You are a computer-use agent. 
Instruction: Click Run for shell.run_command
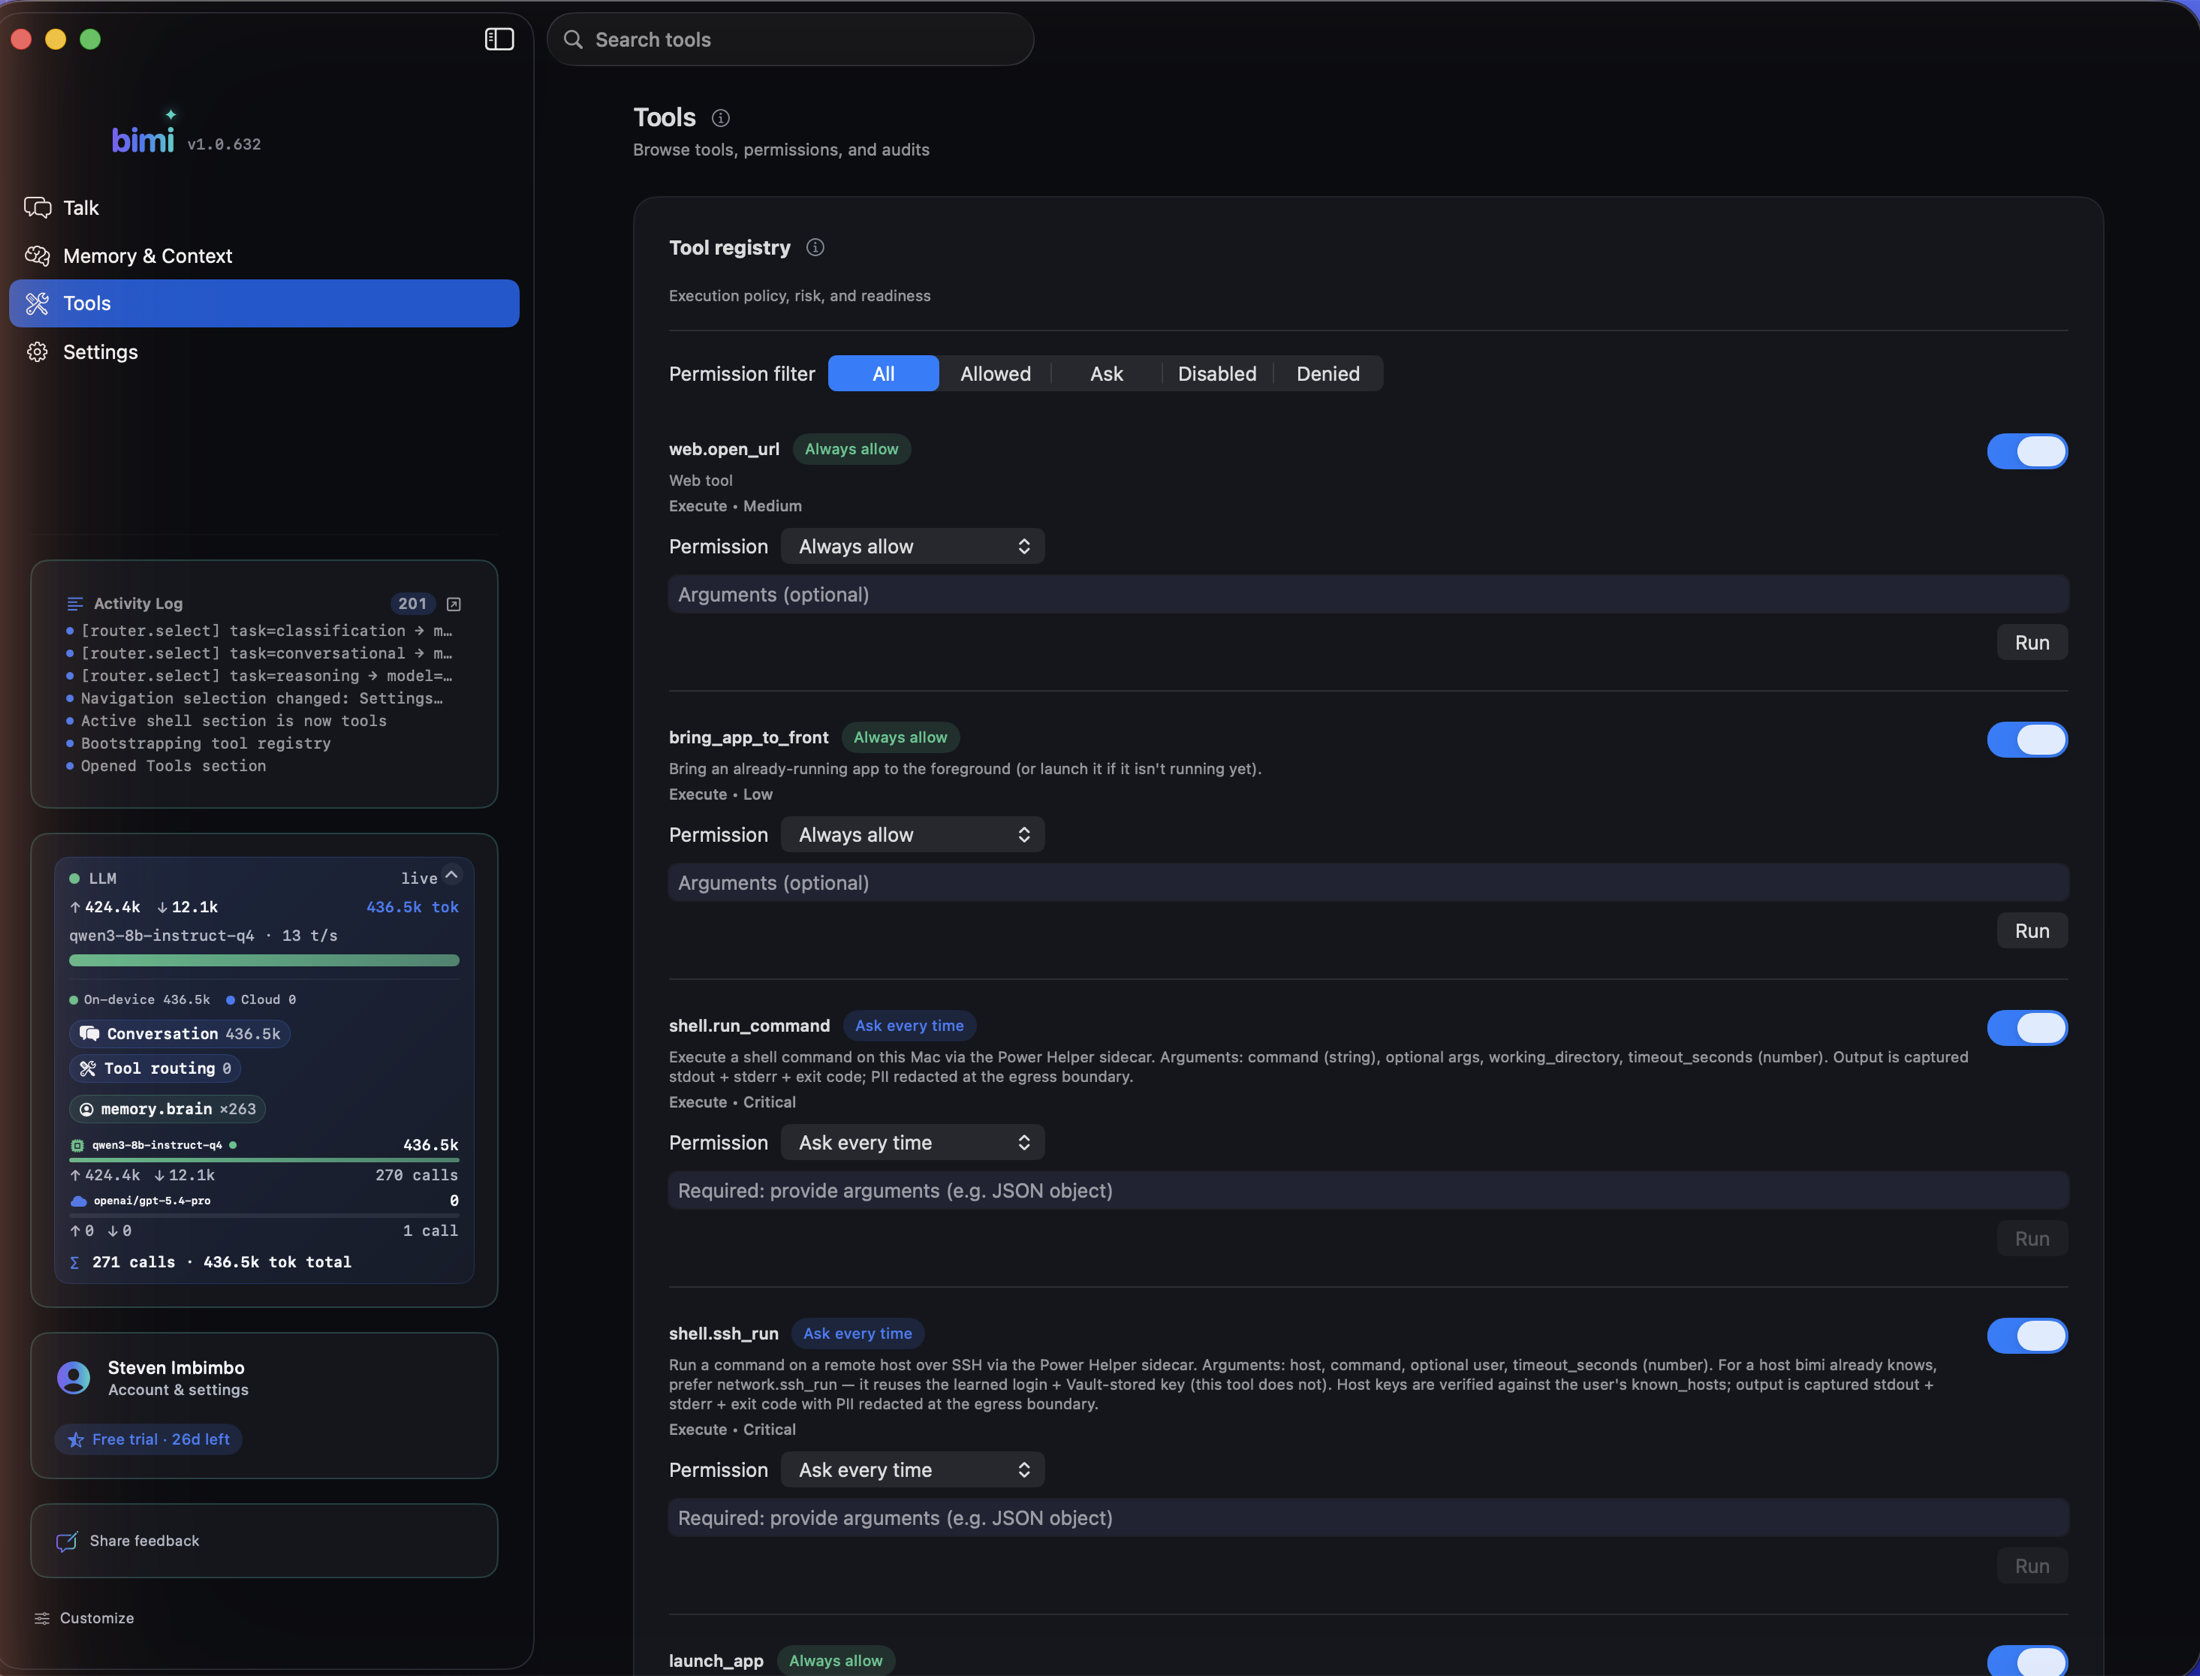coord(2032,1238)
